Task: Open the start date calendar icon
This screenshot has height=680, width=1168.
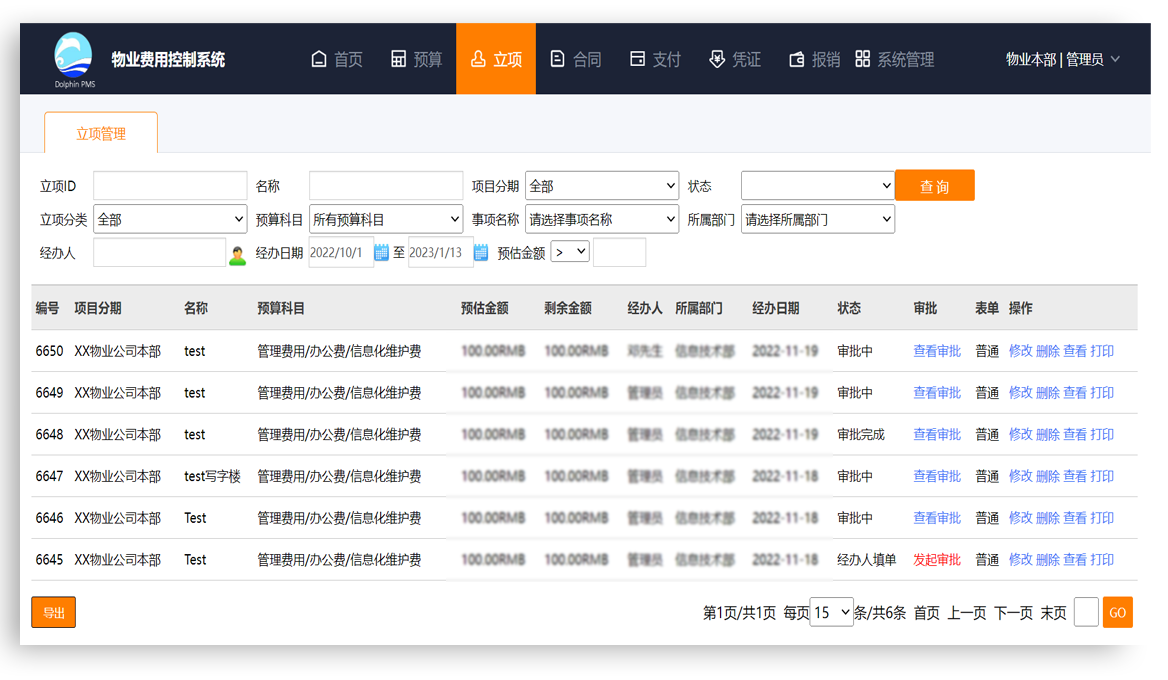Action: (x=381, y=253)
